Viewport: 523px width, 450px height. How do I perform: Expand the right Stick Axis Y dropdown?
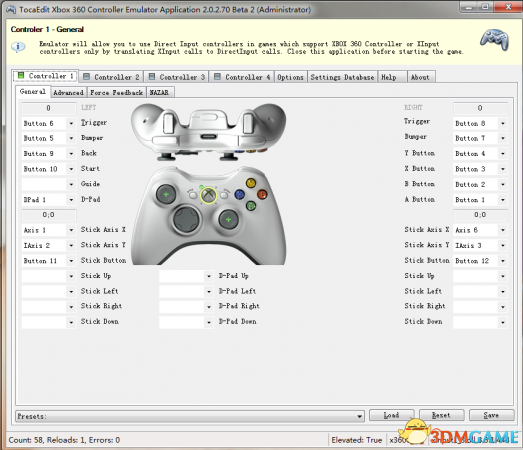click(x=503, y=245)
